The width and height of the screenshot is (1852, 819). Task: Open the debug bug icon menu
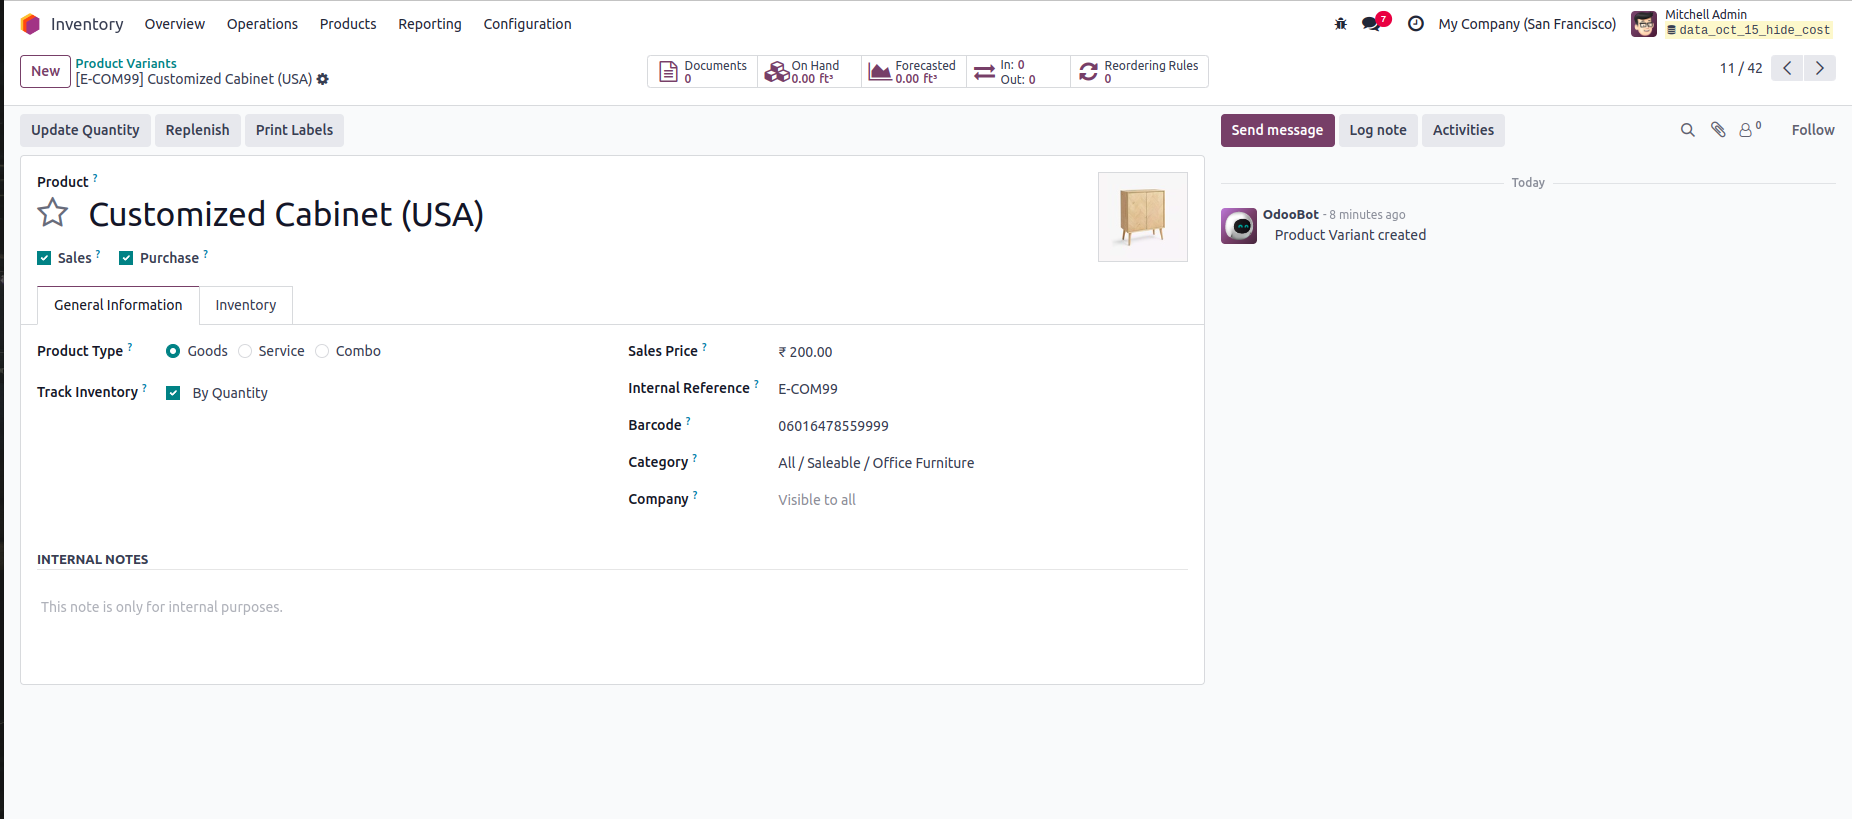coord(1340,24)
